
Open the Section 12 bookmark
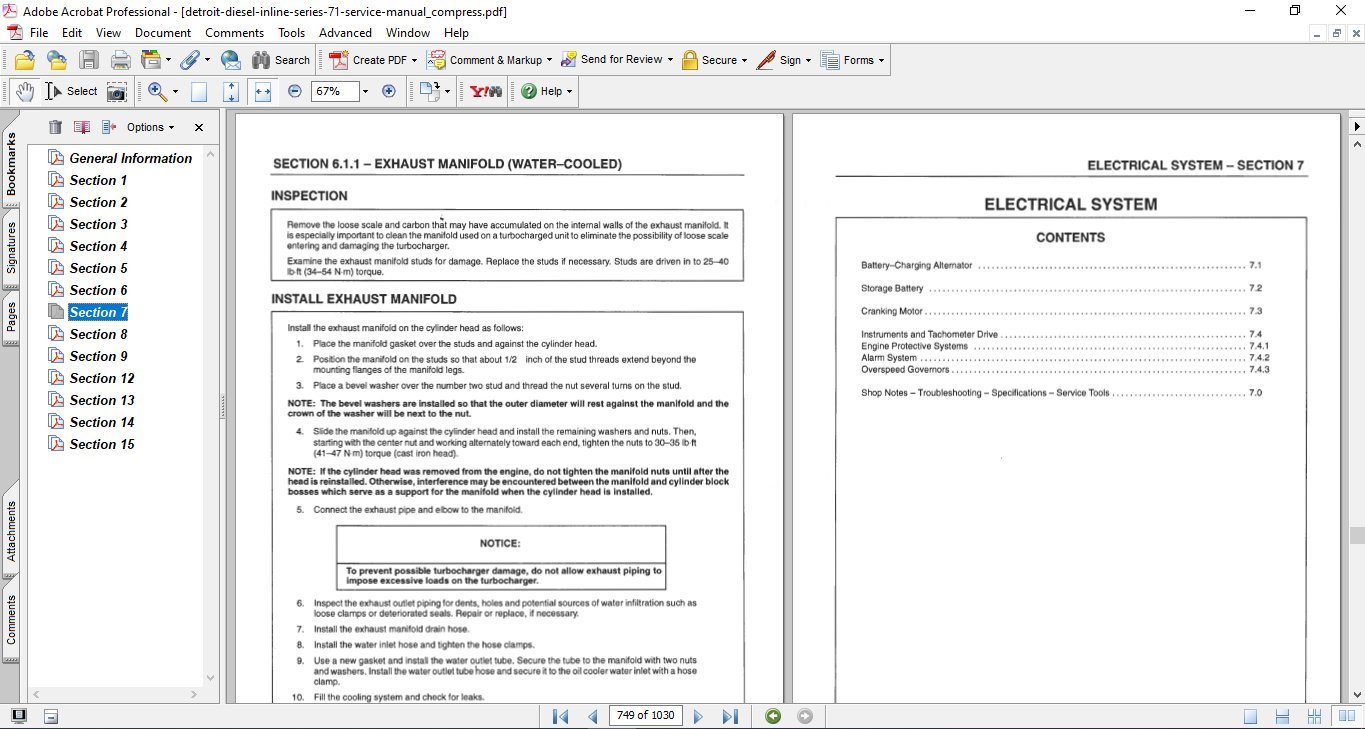click(x=101, y=378)
